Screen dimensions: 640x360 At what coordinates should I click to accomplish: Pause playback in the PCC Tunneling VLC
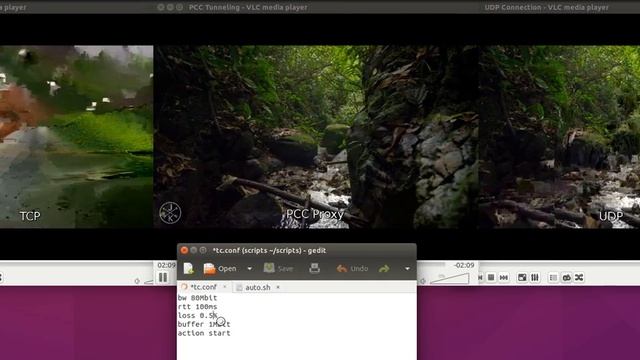coord(163,278)
